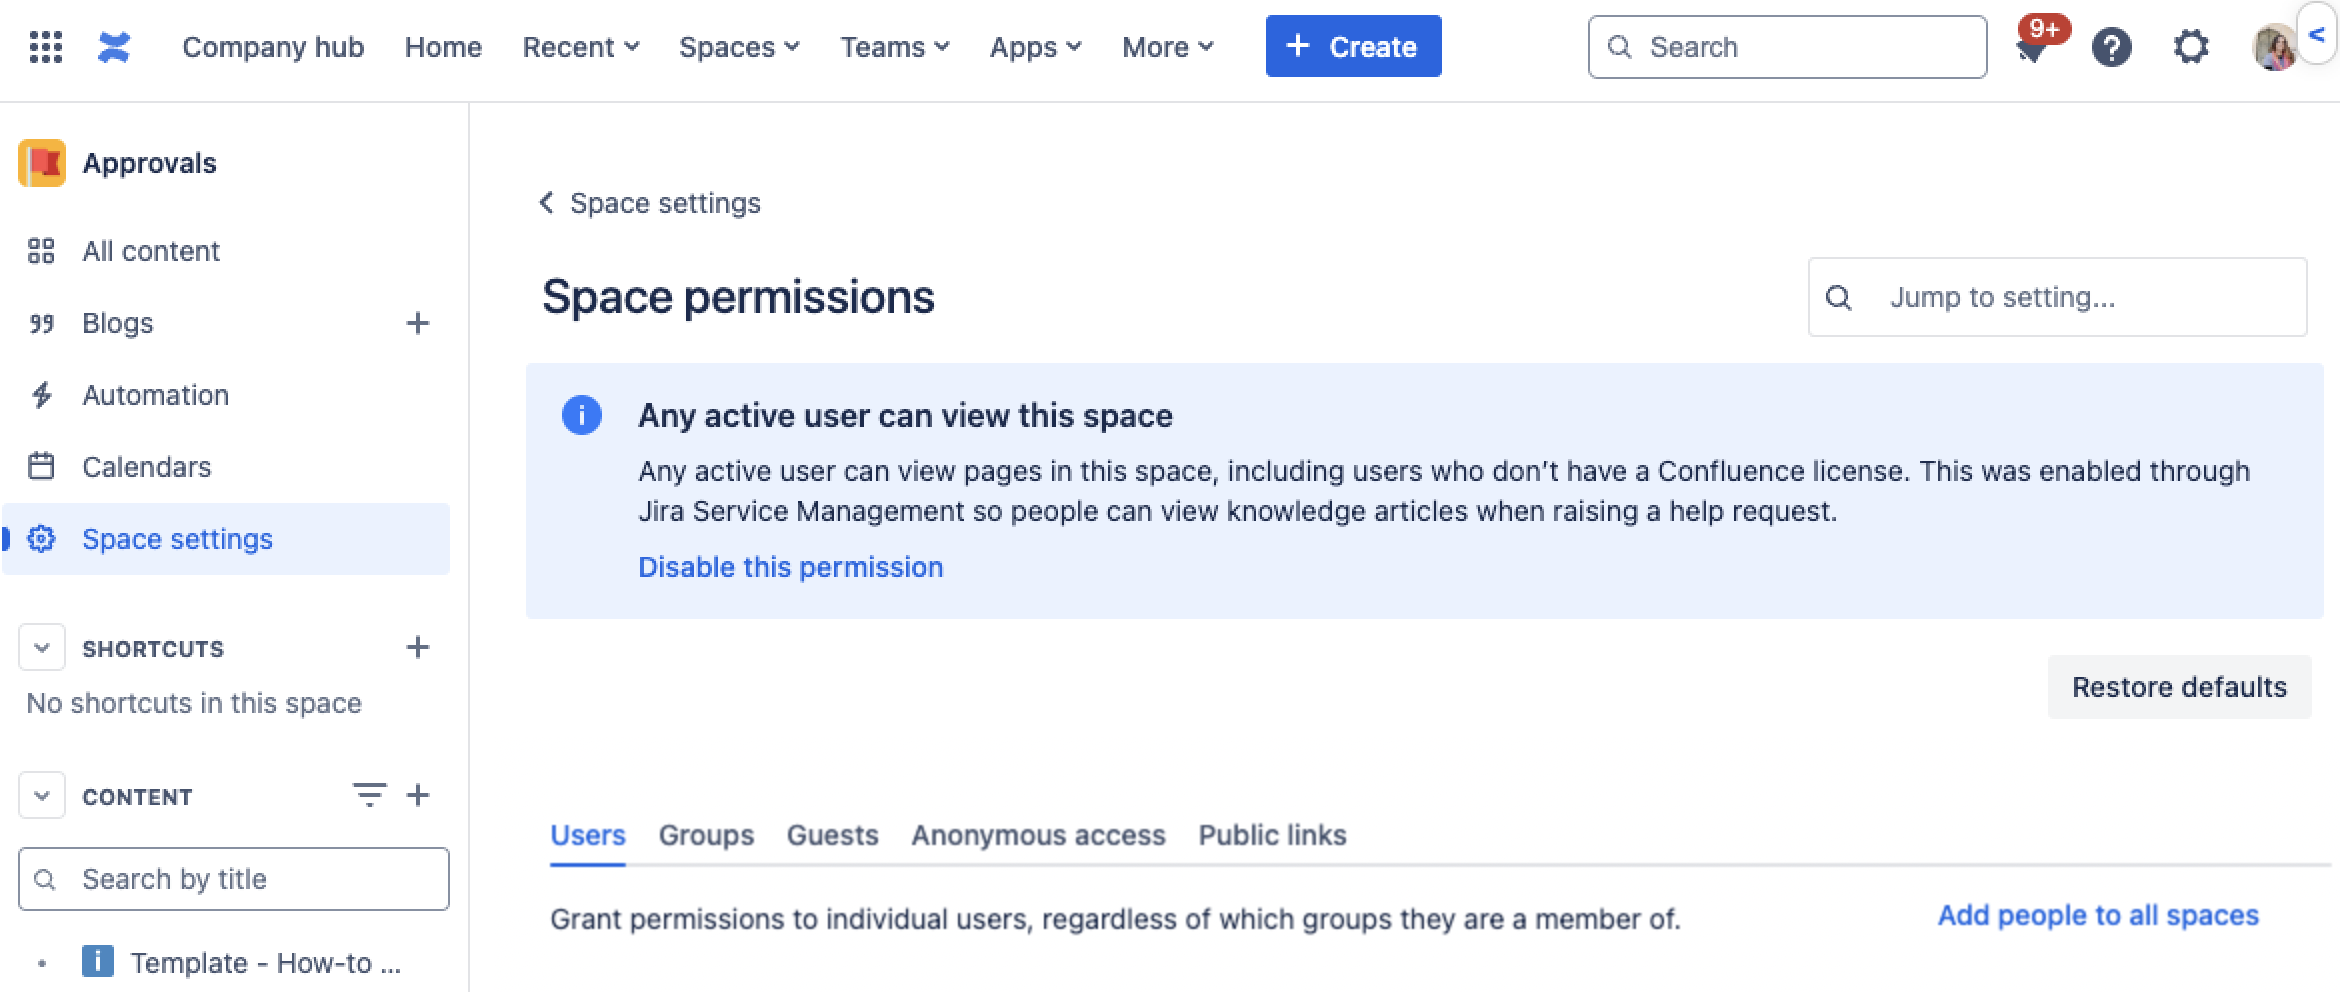Open the All content section
This screenshot has height=992, width=2340.
point(151,251)
